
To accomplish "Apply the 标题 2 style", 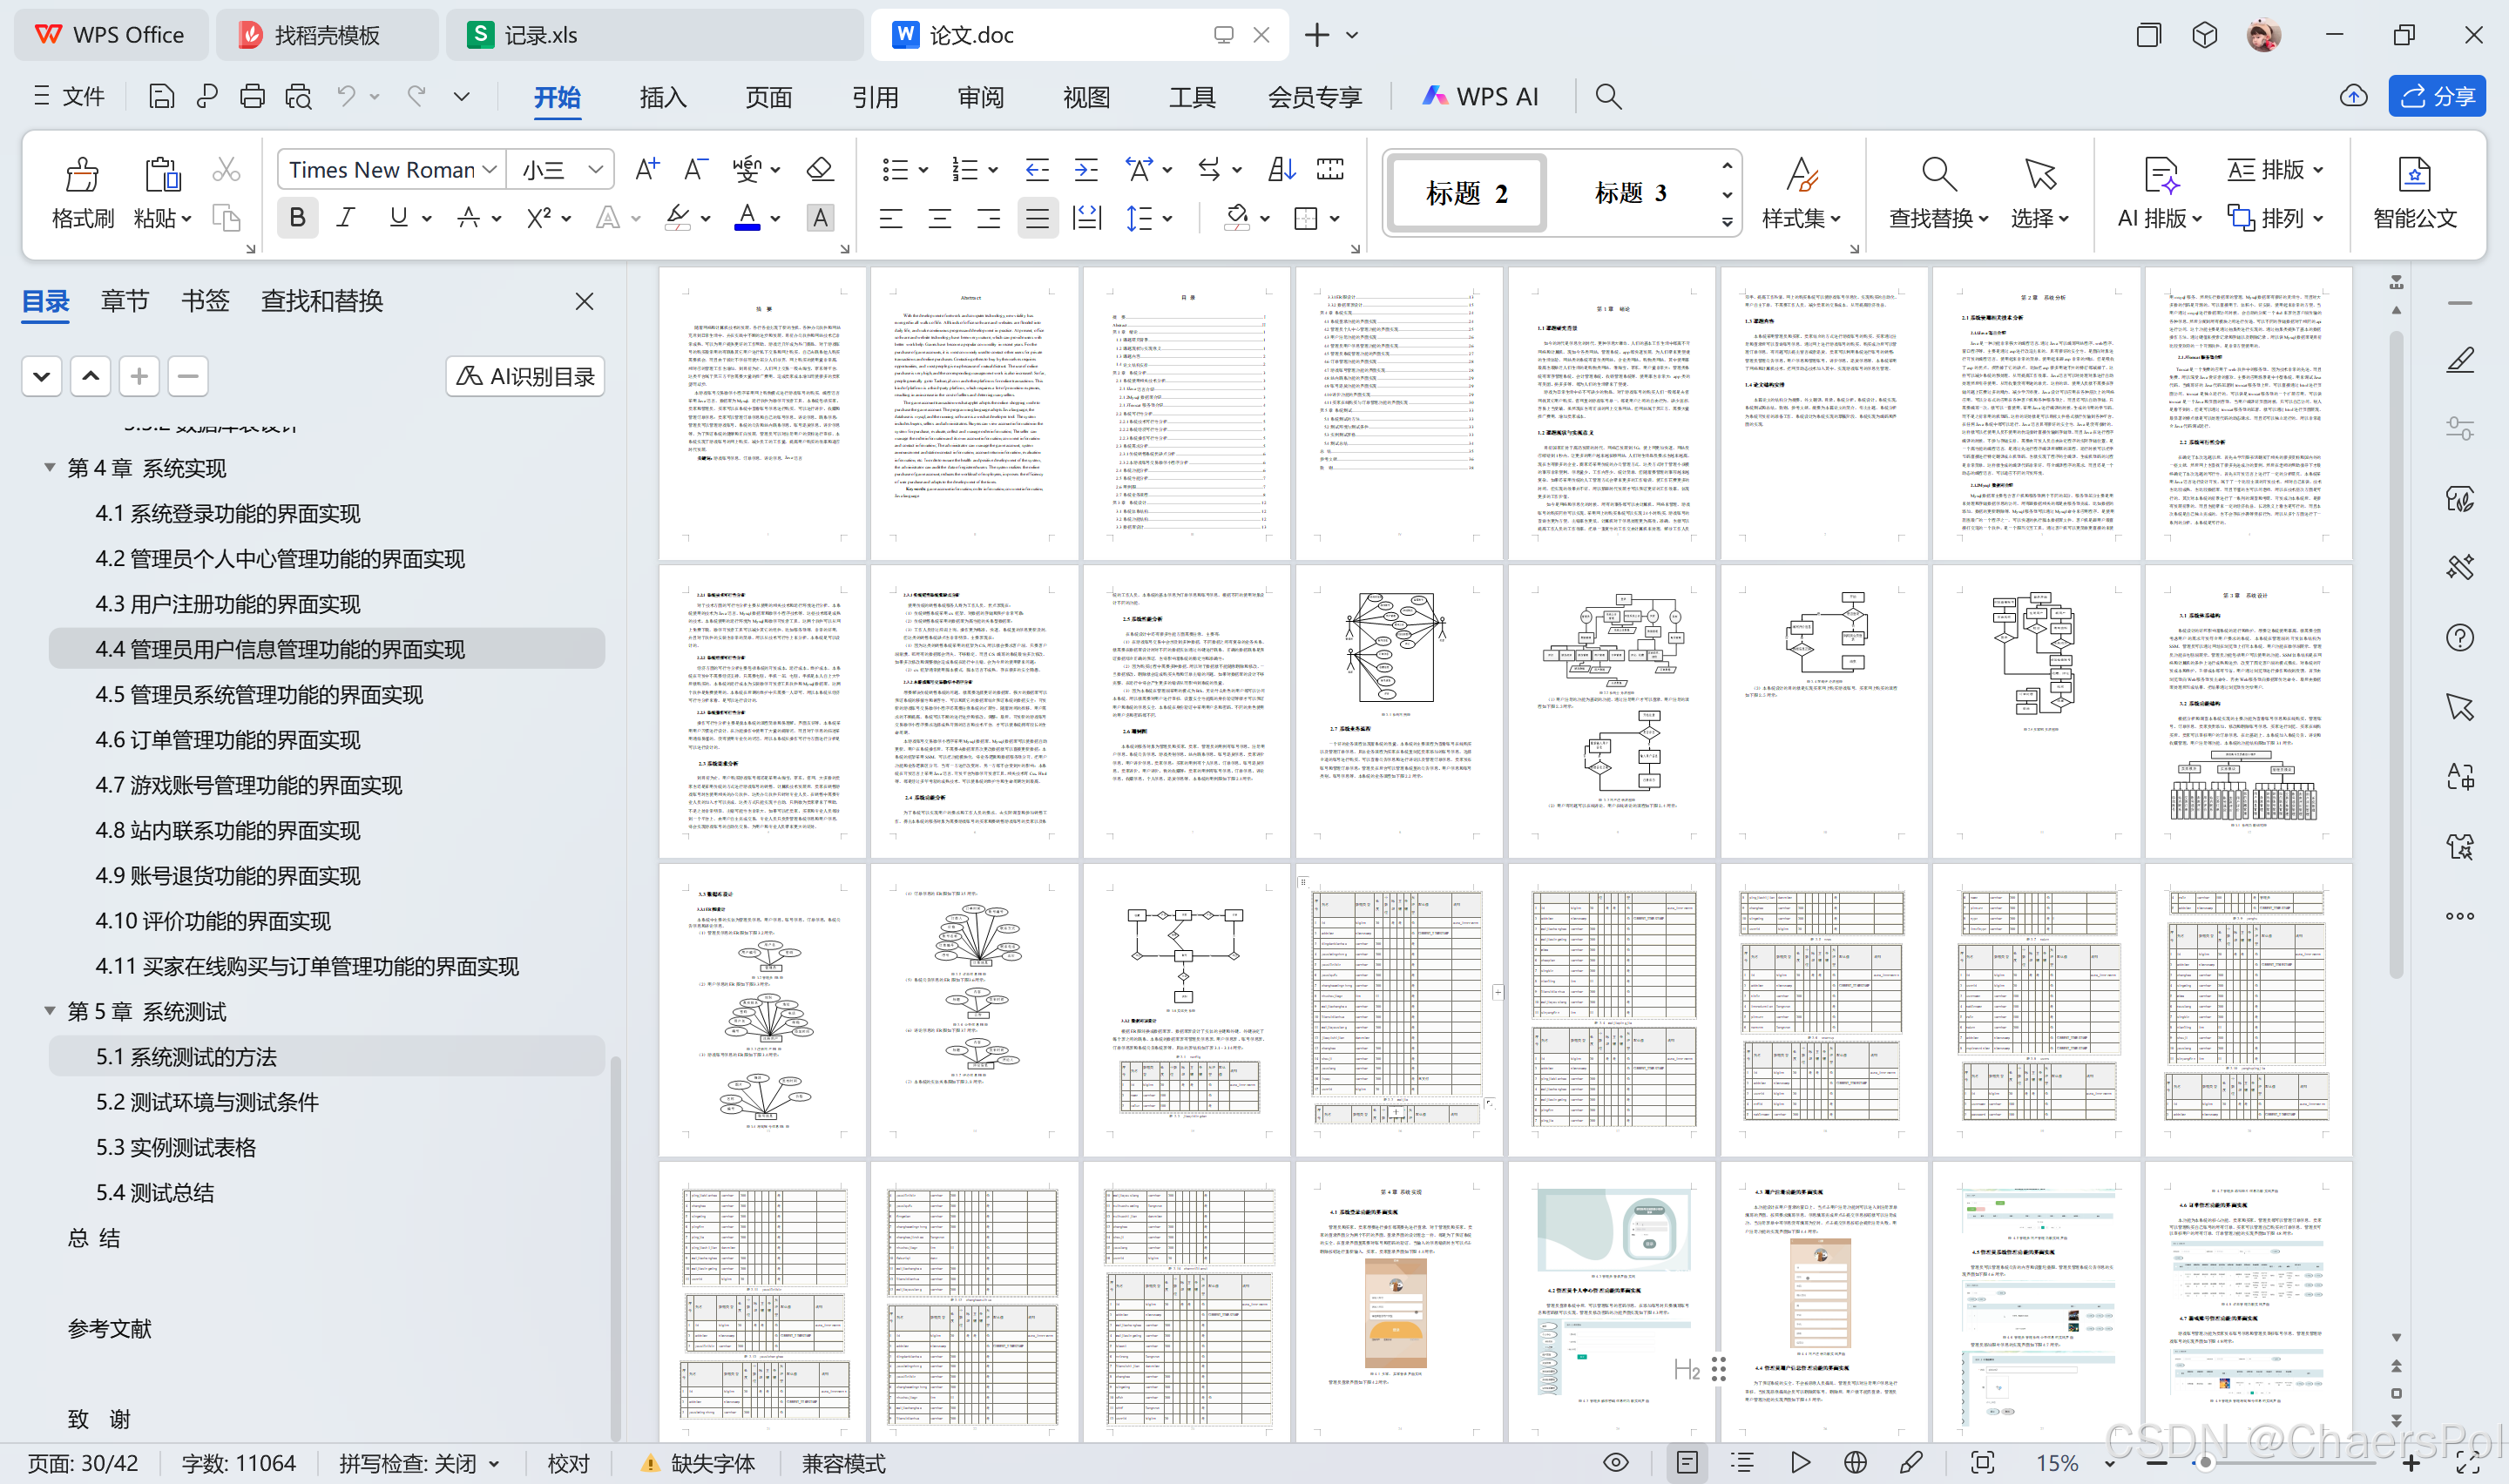I will point(1466,193).
